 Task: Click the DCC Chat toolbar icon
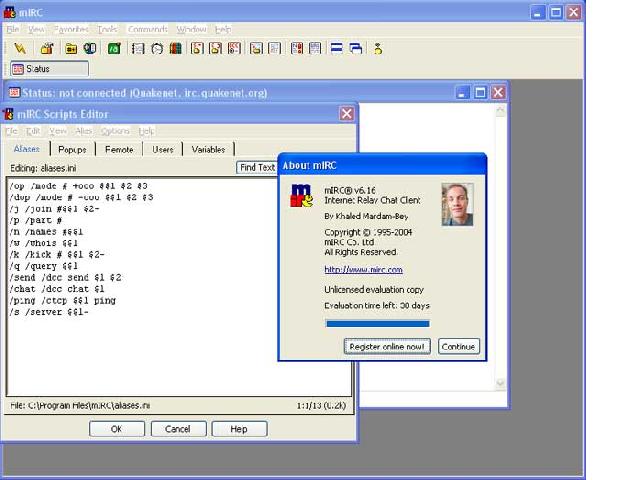pos(216,49)
